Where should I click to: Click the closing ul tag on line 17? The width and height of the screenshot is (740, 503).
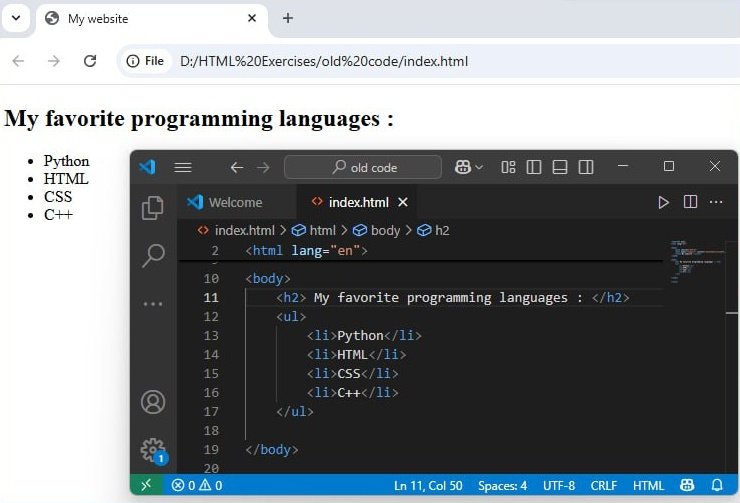[x=294, y=411]
